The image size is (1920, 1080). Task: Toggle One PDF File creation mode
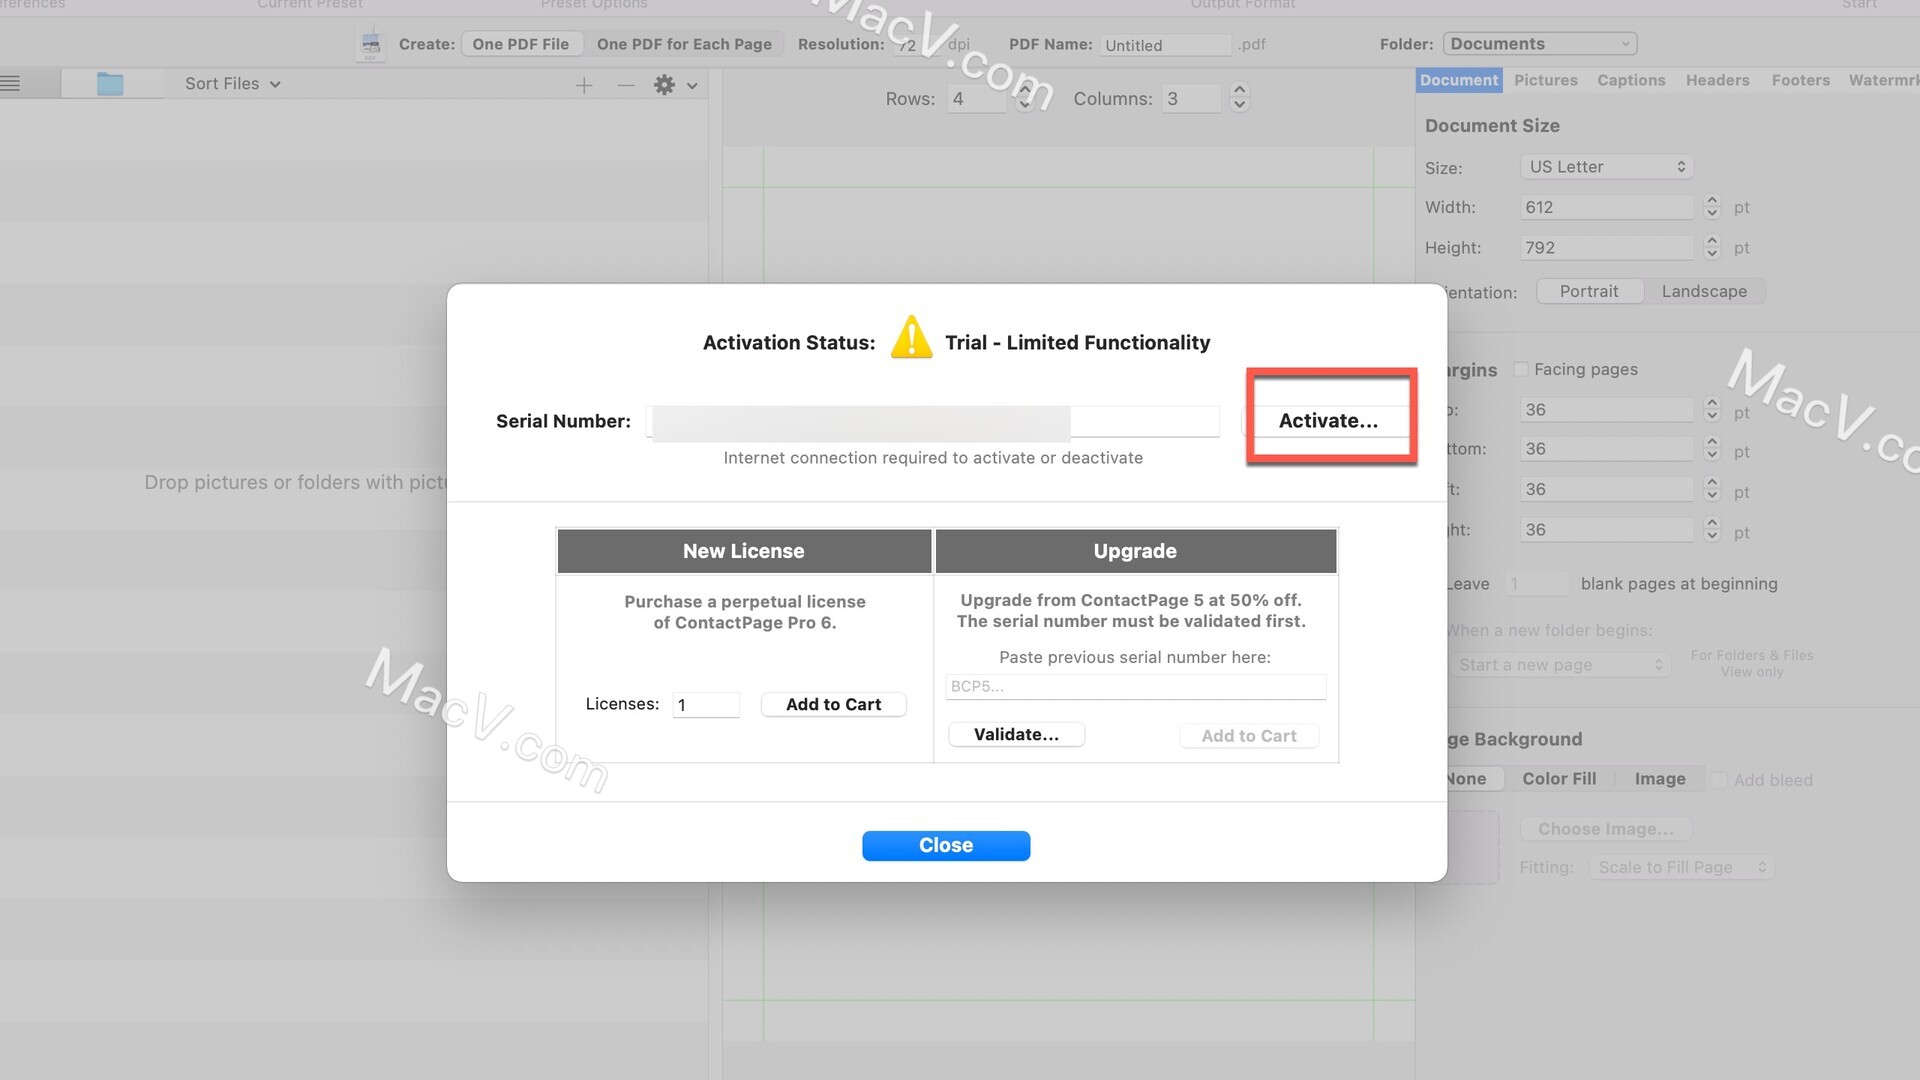coord(520,44)
